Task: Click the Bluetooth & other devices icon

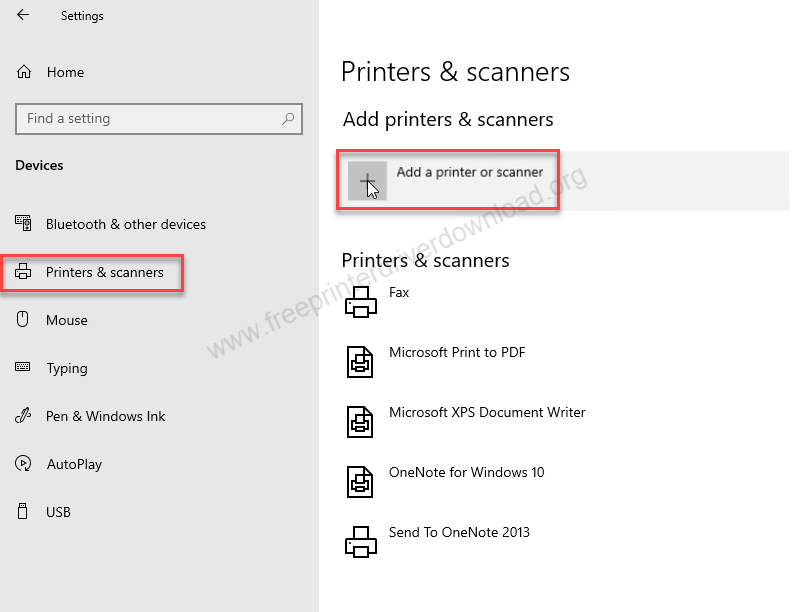Action: point(23,223)
